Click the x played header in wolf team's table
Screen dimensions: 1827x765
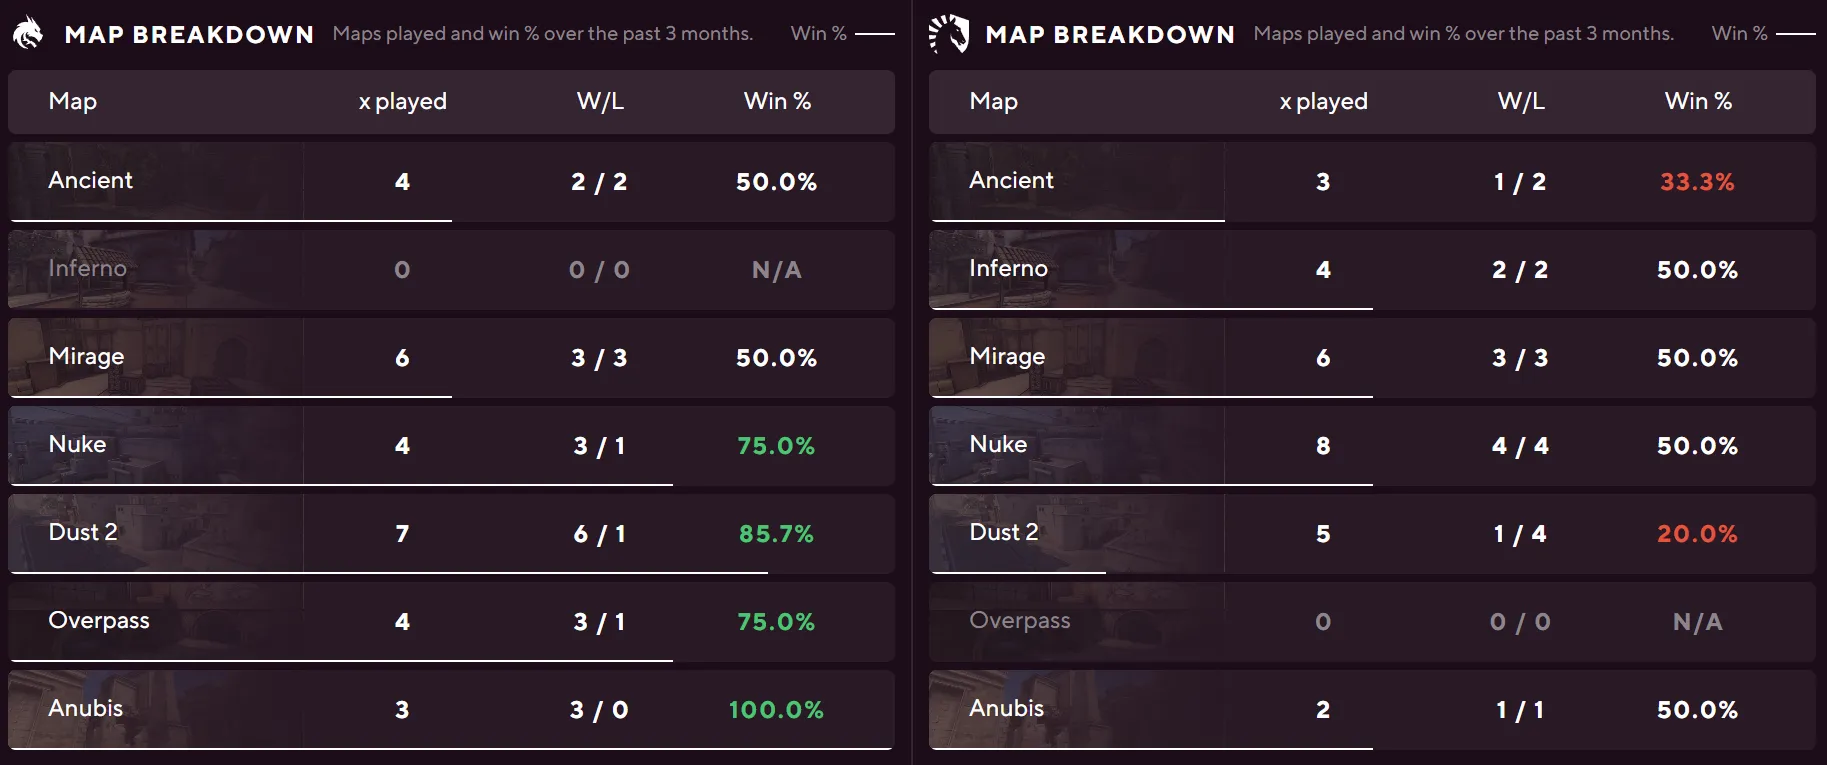pos(402,101)
